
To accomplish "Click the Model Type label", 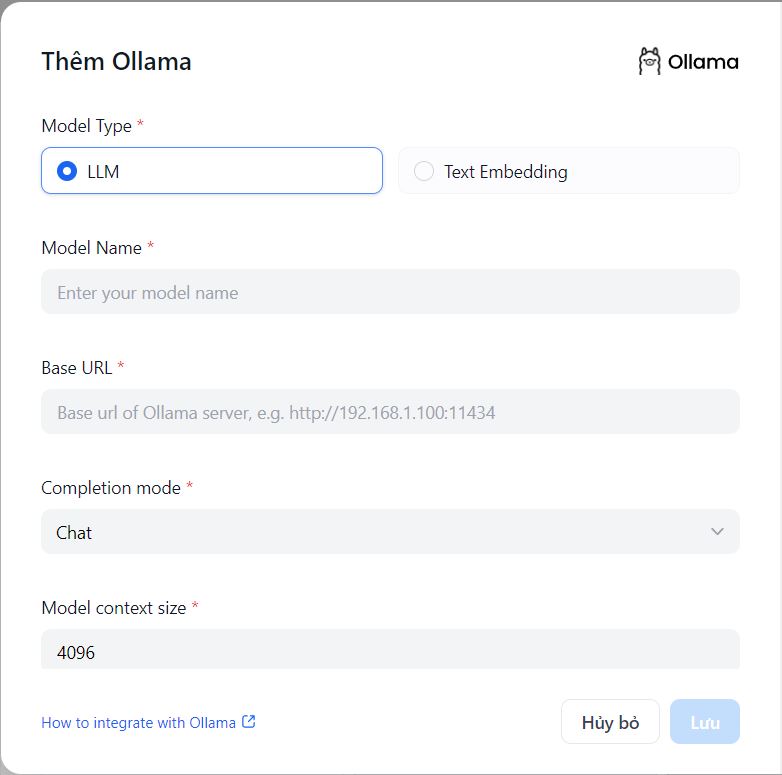I will [86, 126].
